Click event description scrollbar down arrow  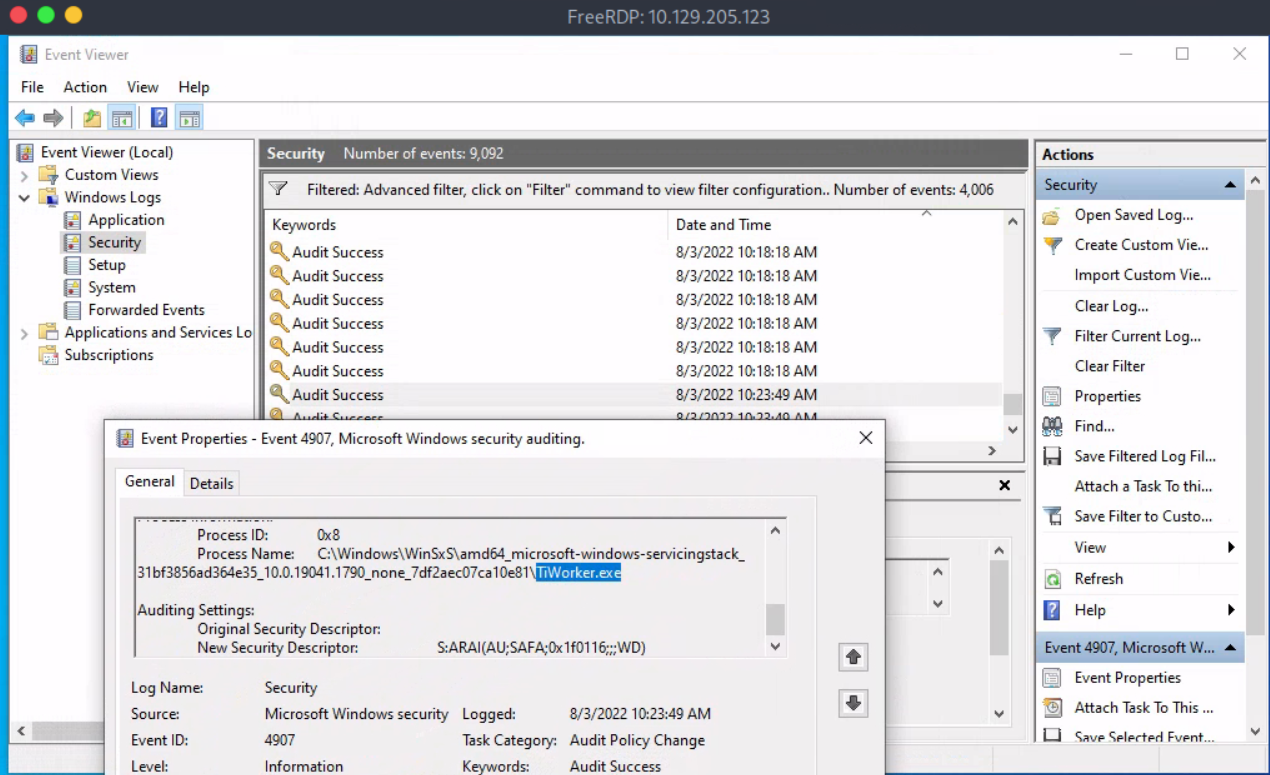775,646
